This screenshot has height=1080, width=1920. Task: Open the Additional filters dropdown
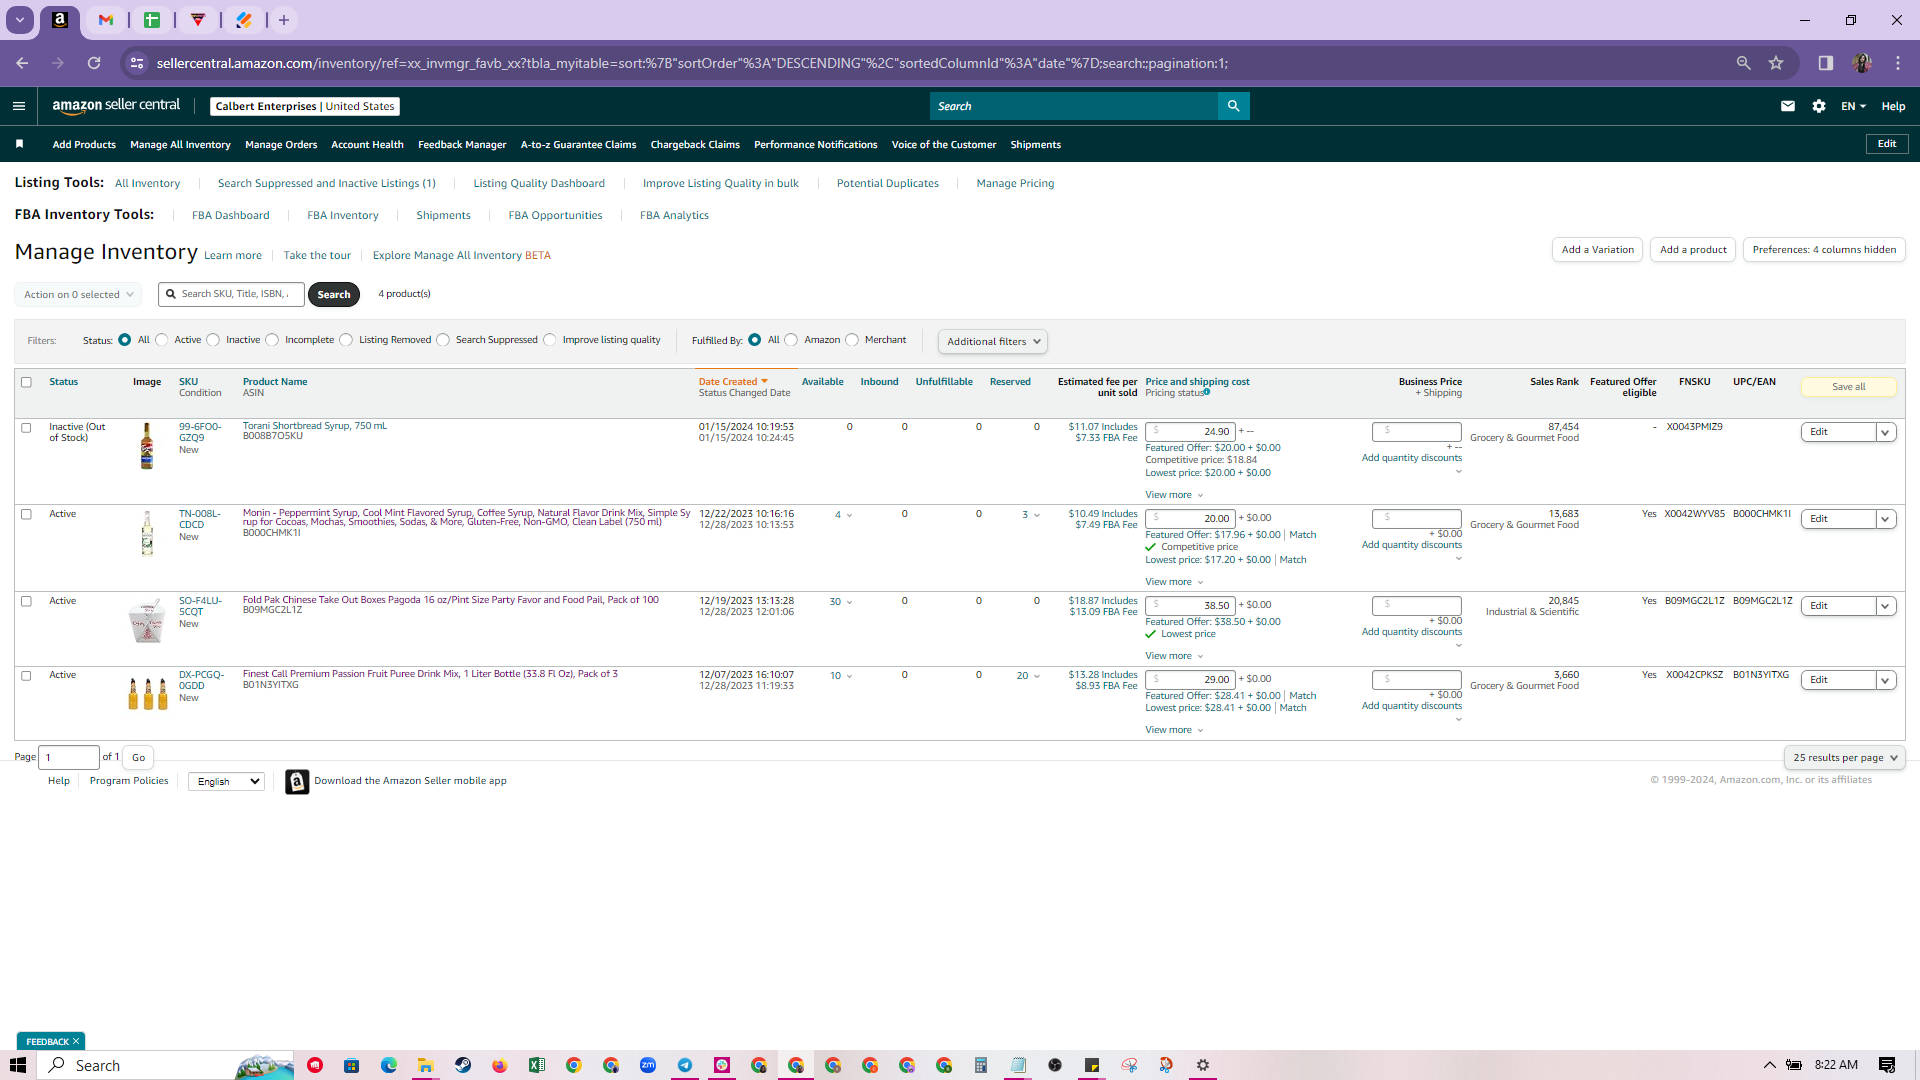993,342
